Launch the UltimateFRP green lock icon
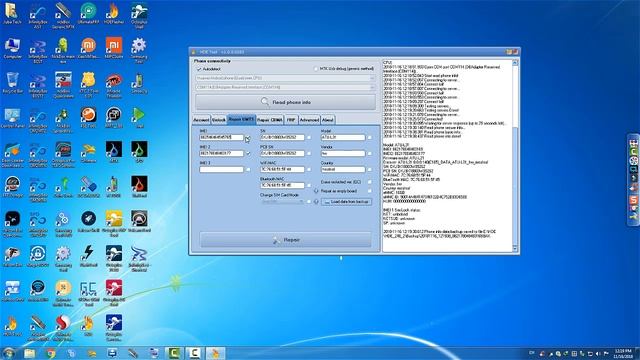This screenshot has width=640, height=360. [x=88, y=13]
